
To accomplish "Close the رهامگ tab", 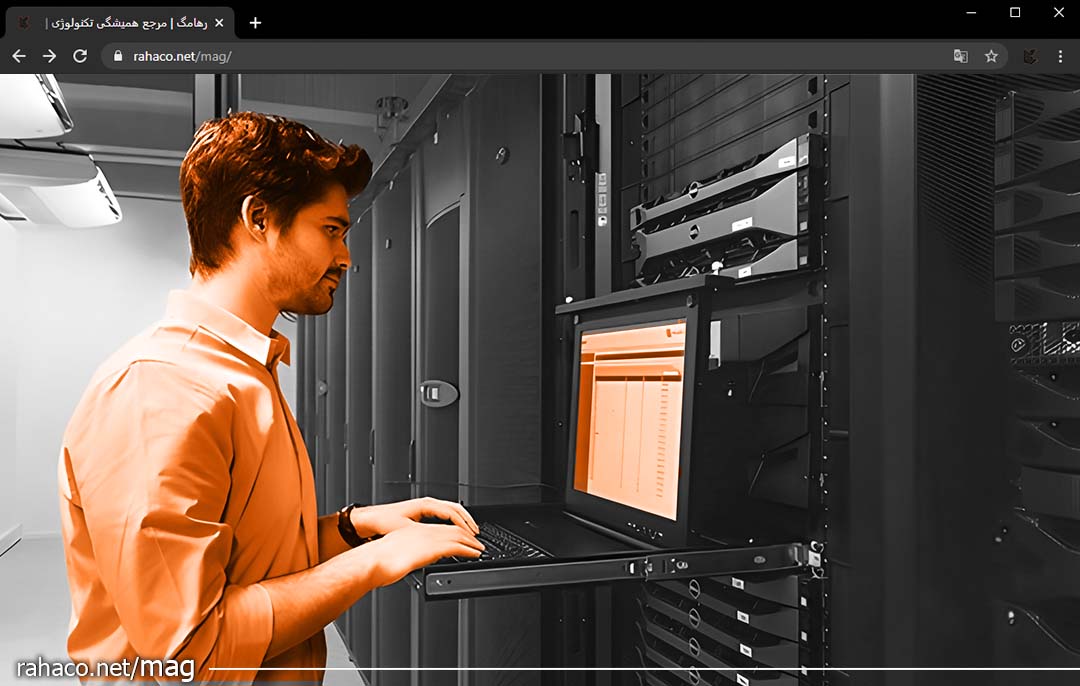I will click(219, 22).
